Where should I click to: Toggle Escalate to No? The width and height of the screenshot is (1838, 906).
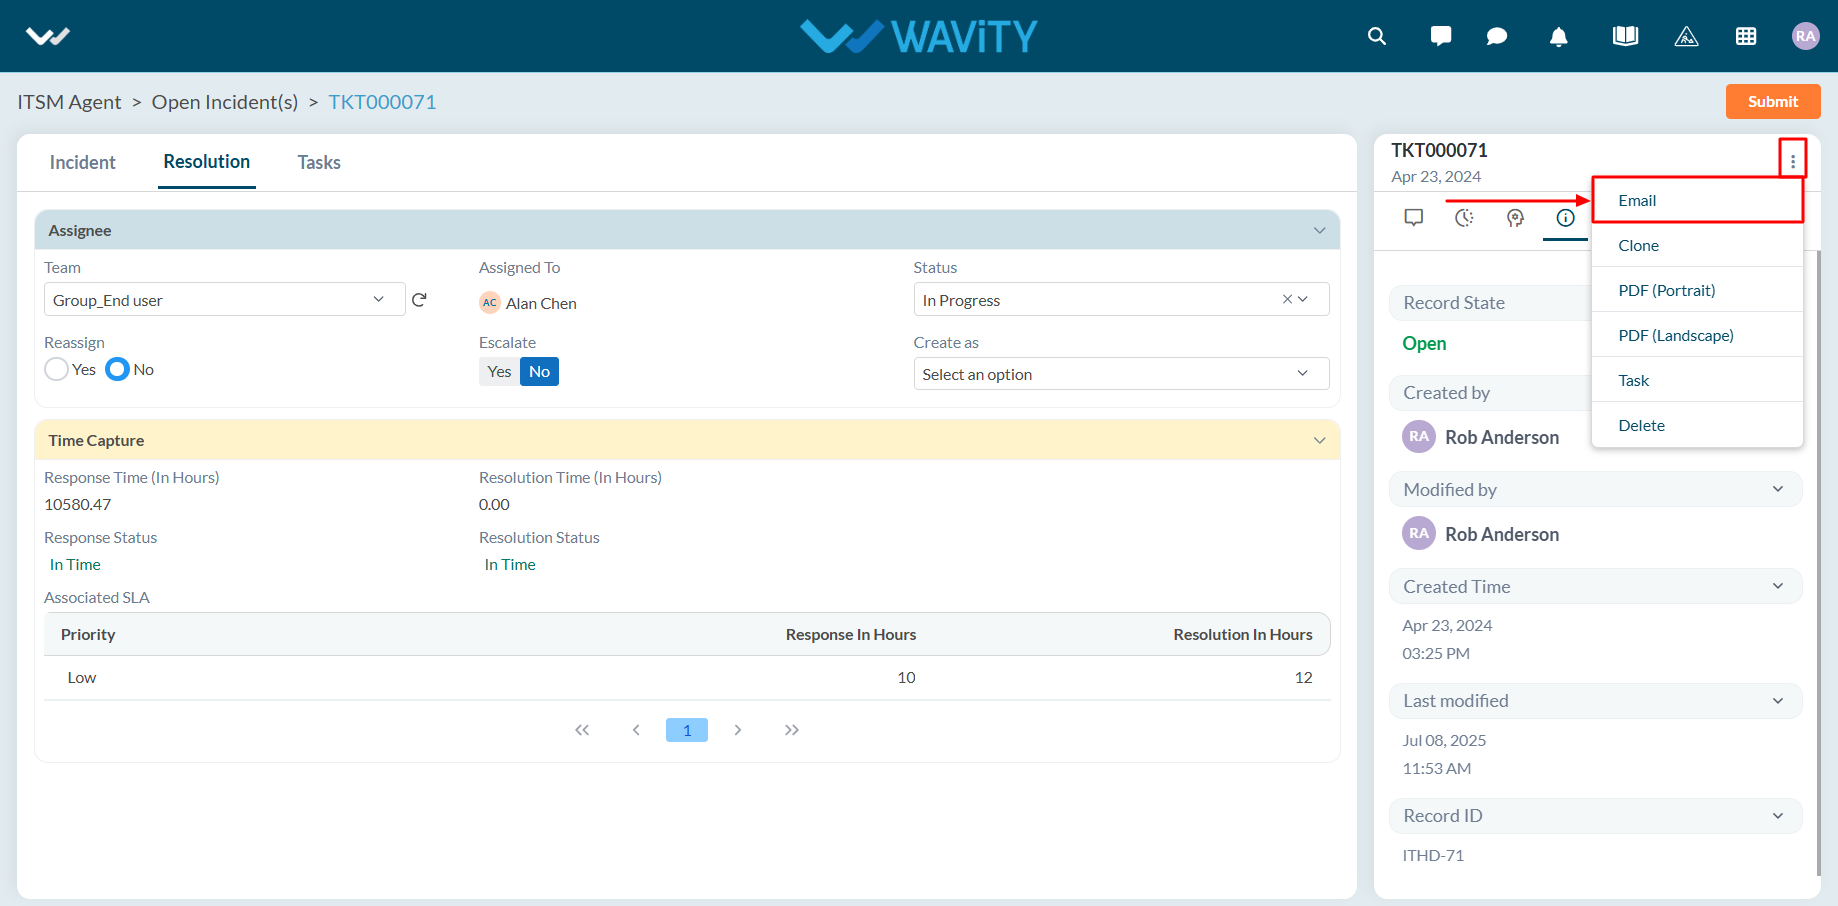[x=539, y=372]
